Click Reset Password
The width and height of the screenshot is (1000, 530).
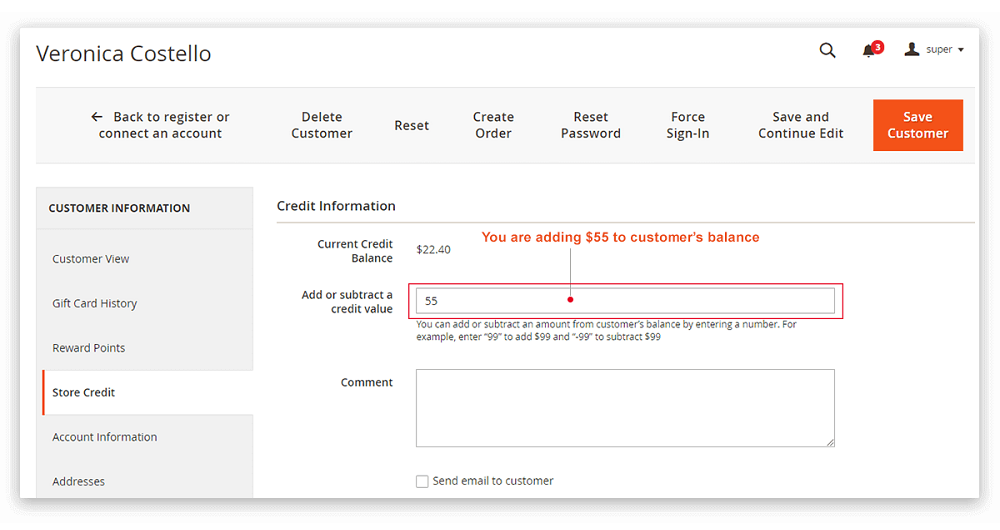click(x=590, y=125)
